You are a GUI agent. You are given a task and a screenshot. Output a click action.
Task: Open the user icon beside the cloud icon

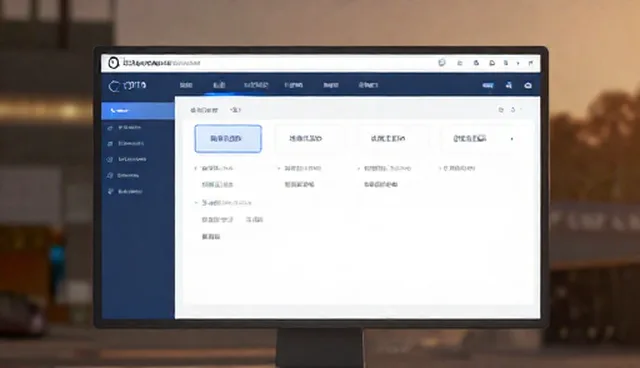[x=509, y=85]
